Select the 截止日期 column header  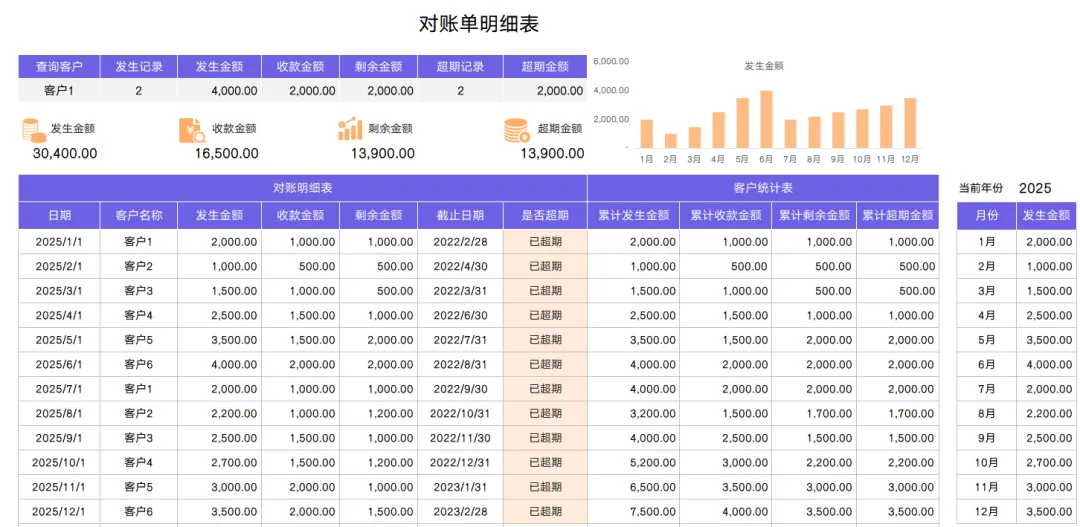(460, 216)
